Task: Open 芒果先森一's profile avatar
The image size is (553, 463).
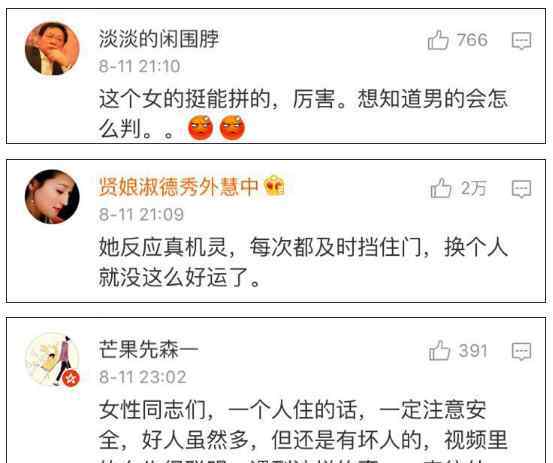Action: point(52,359)
